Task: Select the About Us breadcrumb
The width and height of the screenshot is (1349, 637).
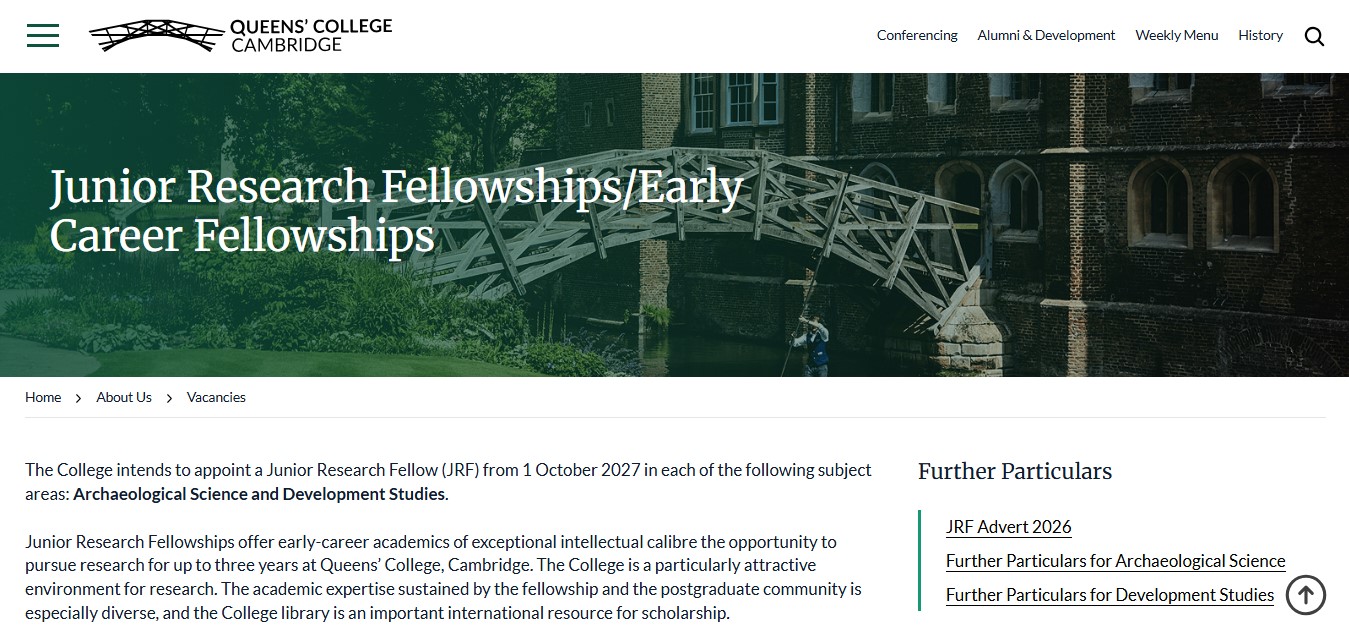Action: 124,397
